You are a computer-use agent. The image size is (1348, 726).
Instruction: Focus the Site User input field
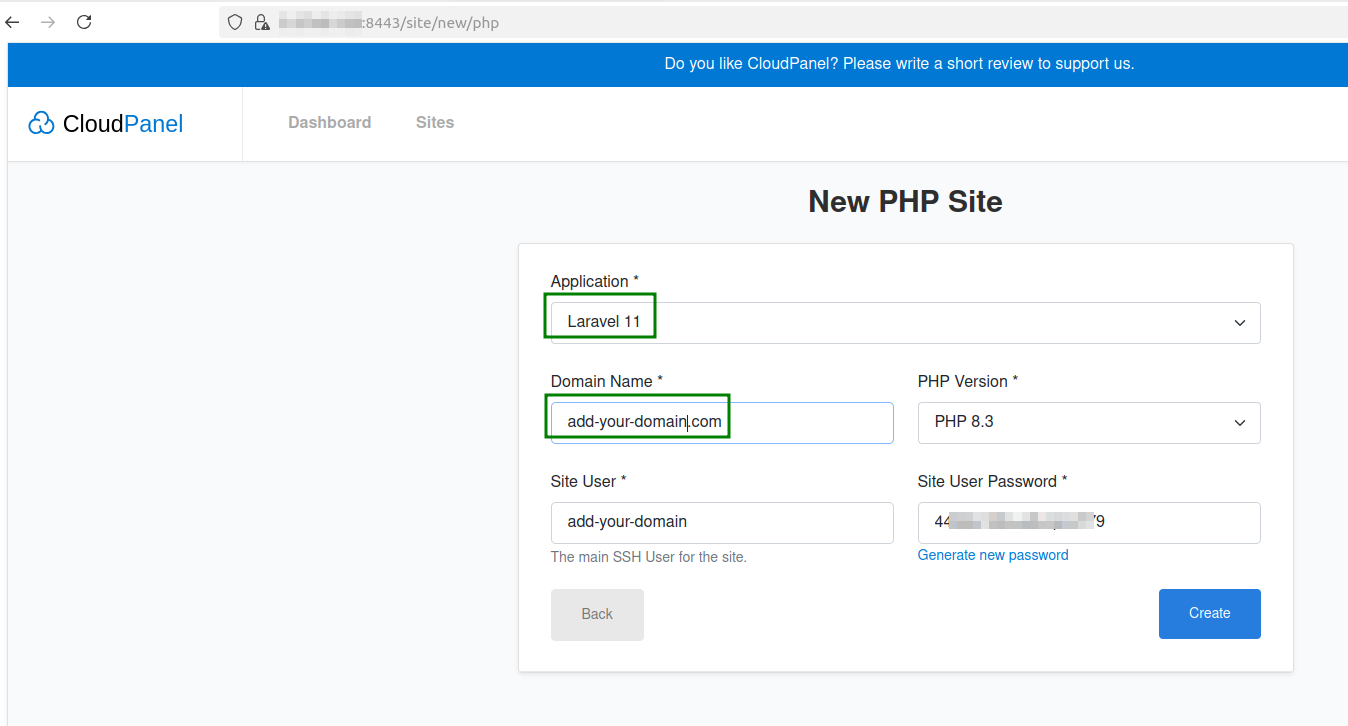point(722,523)
